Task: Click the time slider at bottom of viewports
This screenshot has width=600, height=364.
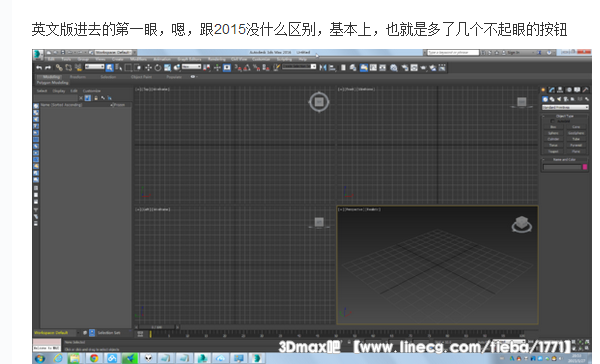Action: tap(157, 327)
